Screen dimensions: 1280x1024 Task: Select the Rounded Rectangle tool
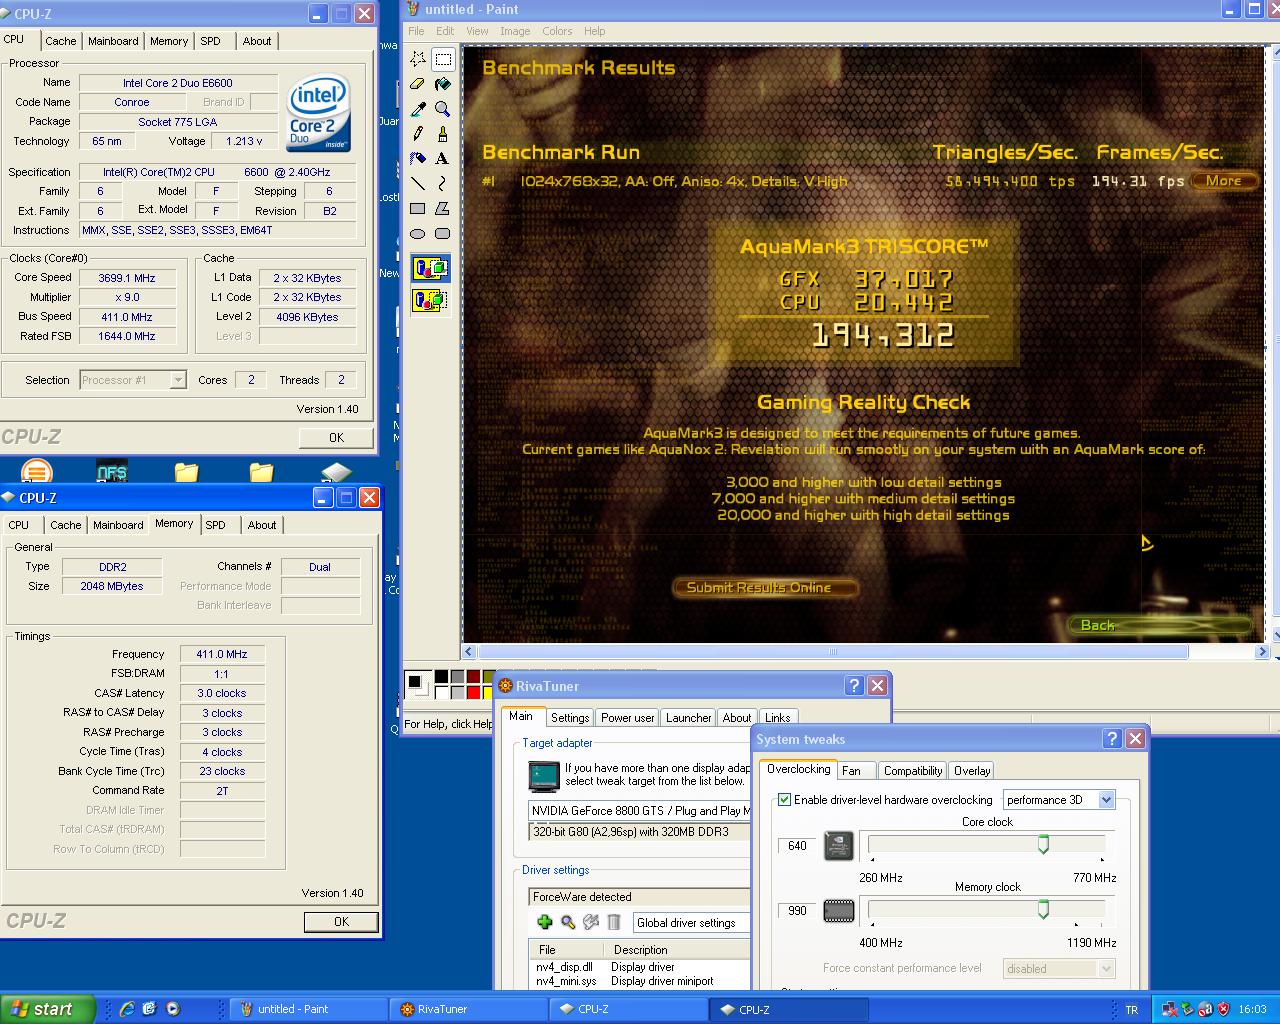pyautogui.click(x=442, y=233)
